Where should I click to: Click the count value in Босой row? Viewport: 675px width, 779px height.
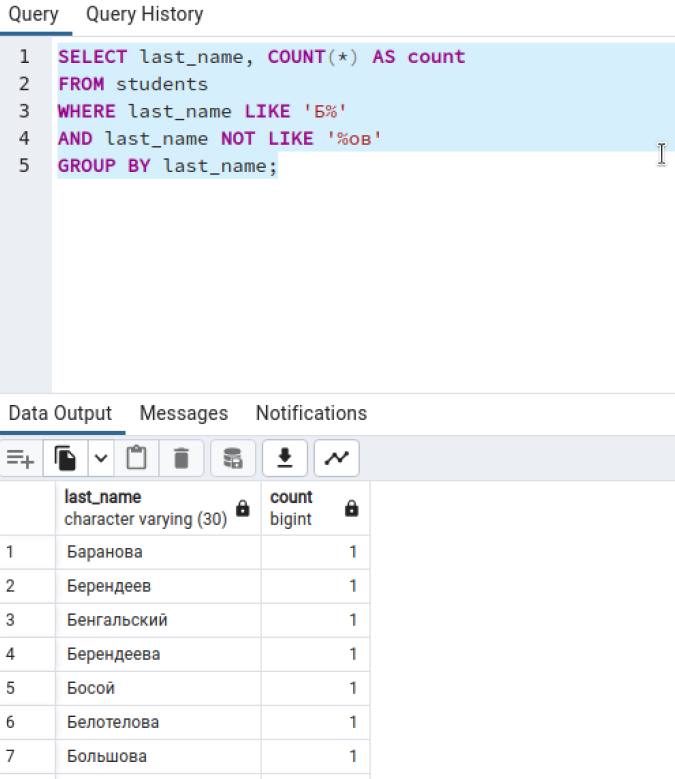click(315, 688)
